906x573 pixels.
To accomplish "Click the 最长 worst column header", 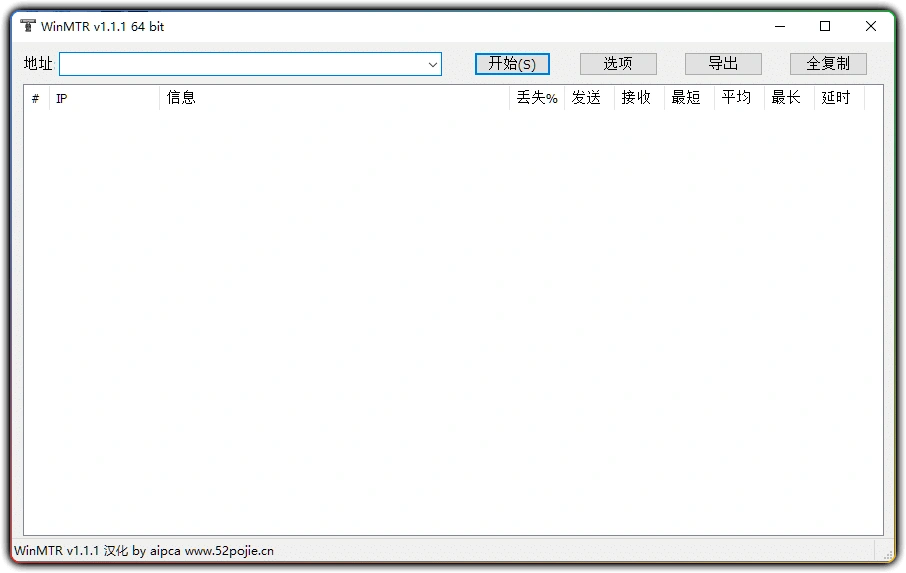I will point(789,98).
